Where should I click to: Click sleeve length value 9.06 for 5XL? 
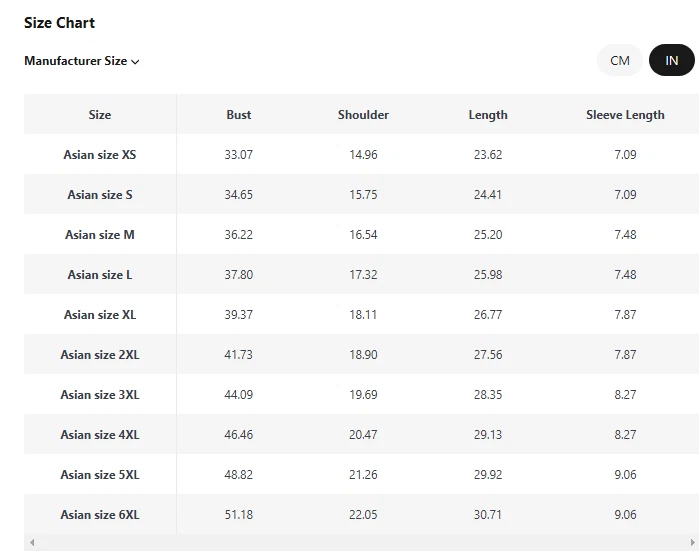(625, 475)
